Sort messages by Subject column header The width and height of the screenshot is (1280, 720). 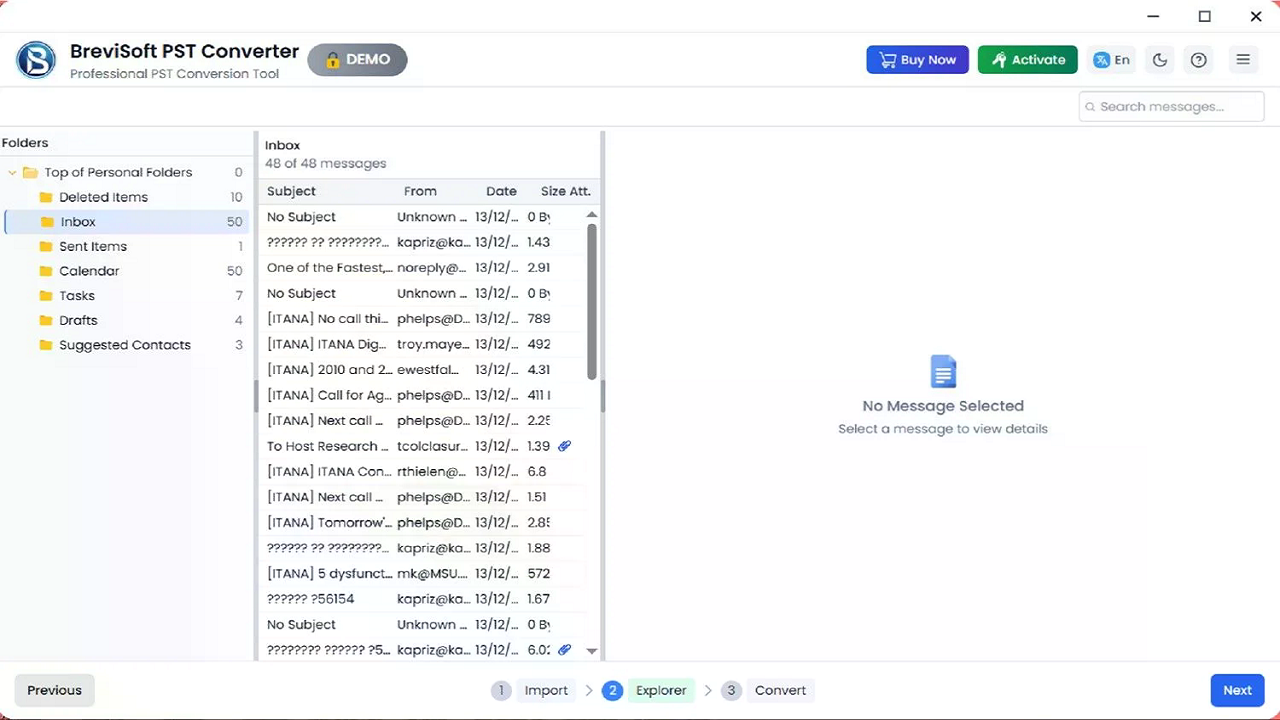tap(291, 191)
